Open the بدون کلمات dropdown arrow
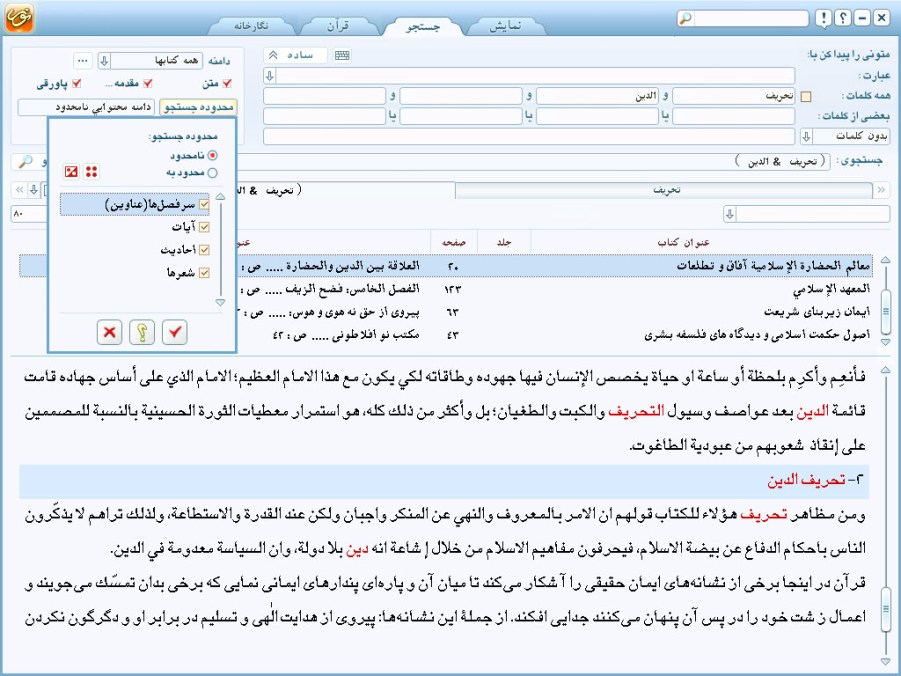901x676 pixels. (806, 136)
